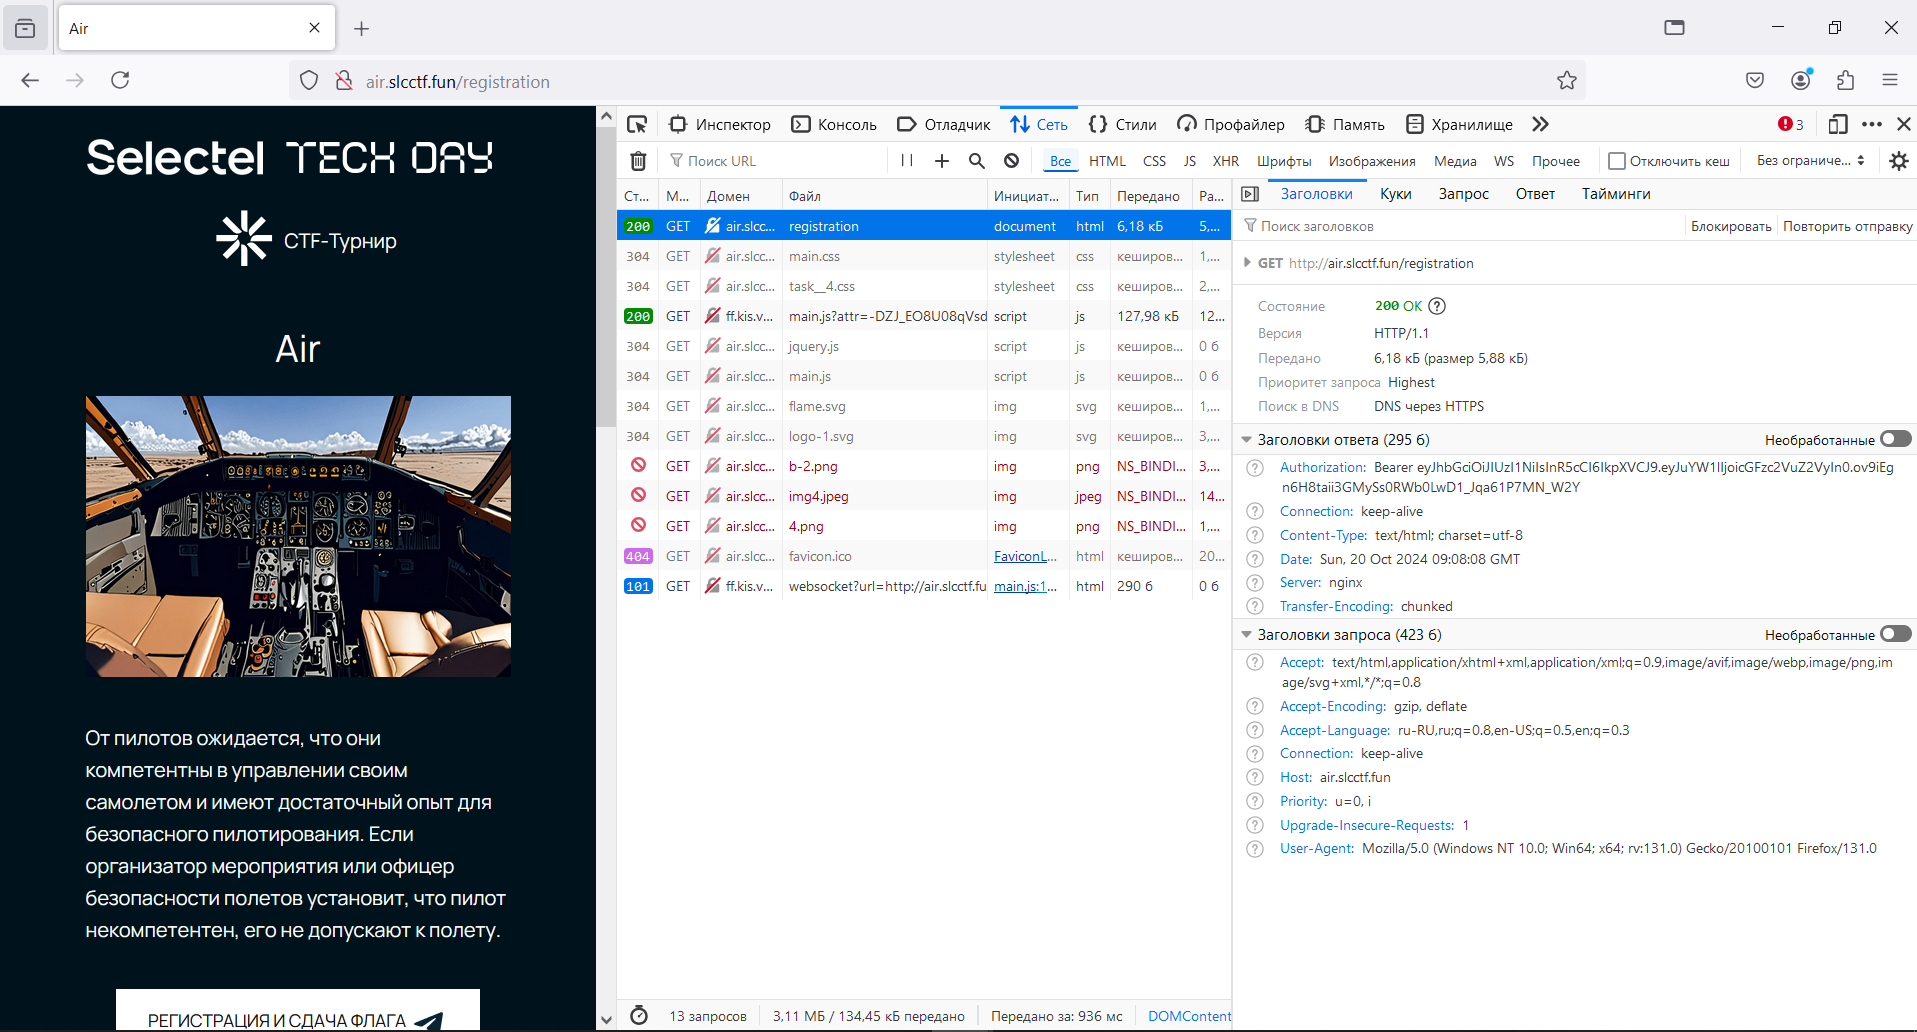Filter requests by WS type
Image resolution: width=1917 pixels, height=1032 pixels.
pyautogui.click(x=1503, y=161)
